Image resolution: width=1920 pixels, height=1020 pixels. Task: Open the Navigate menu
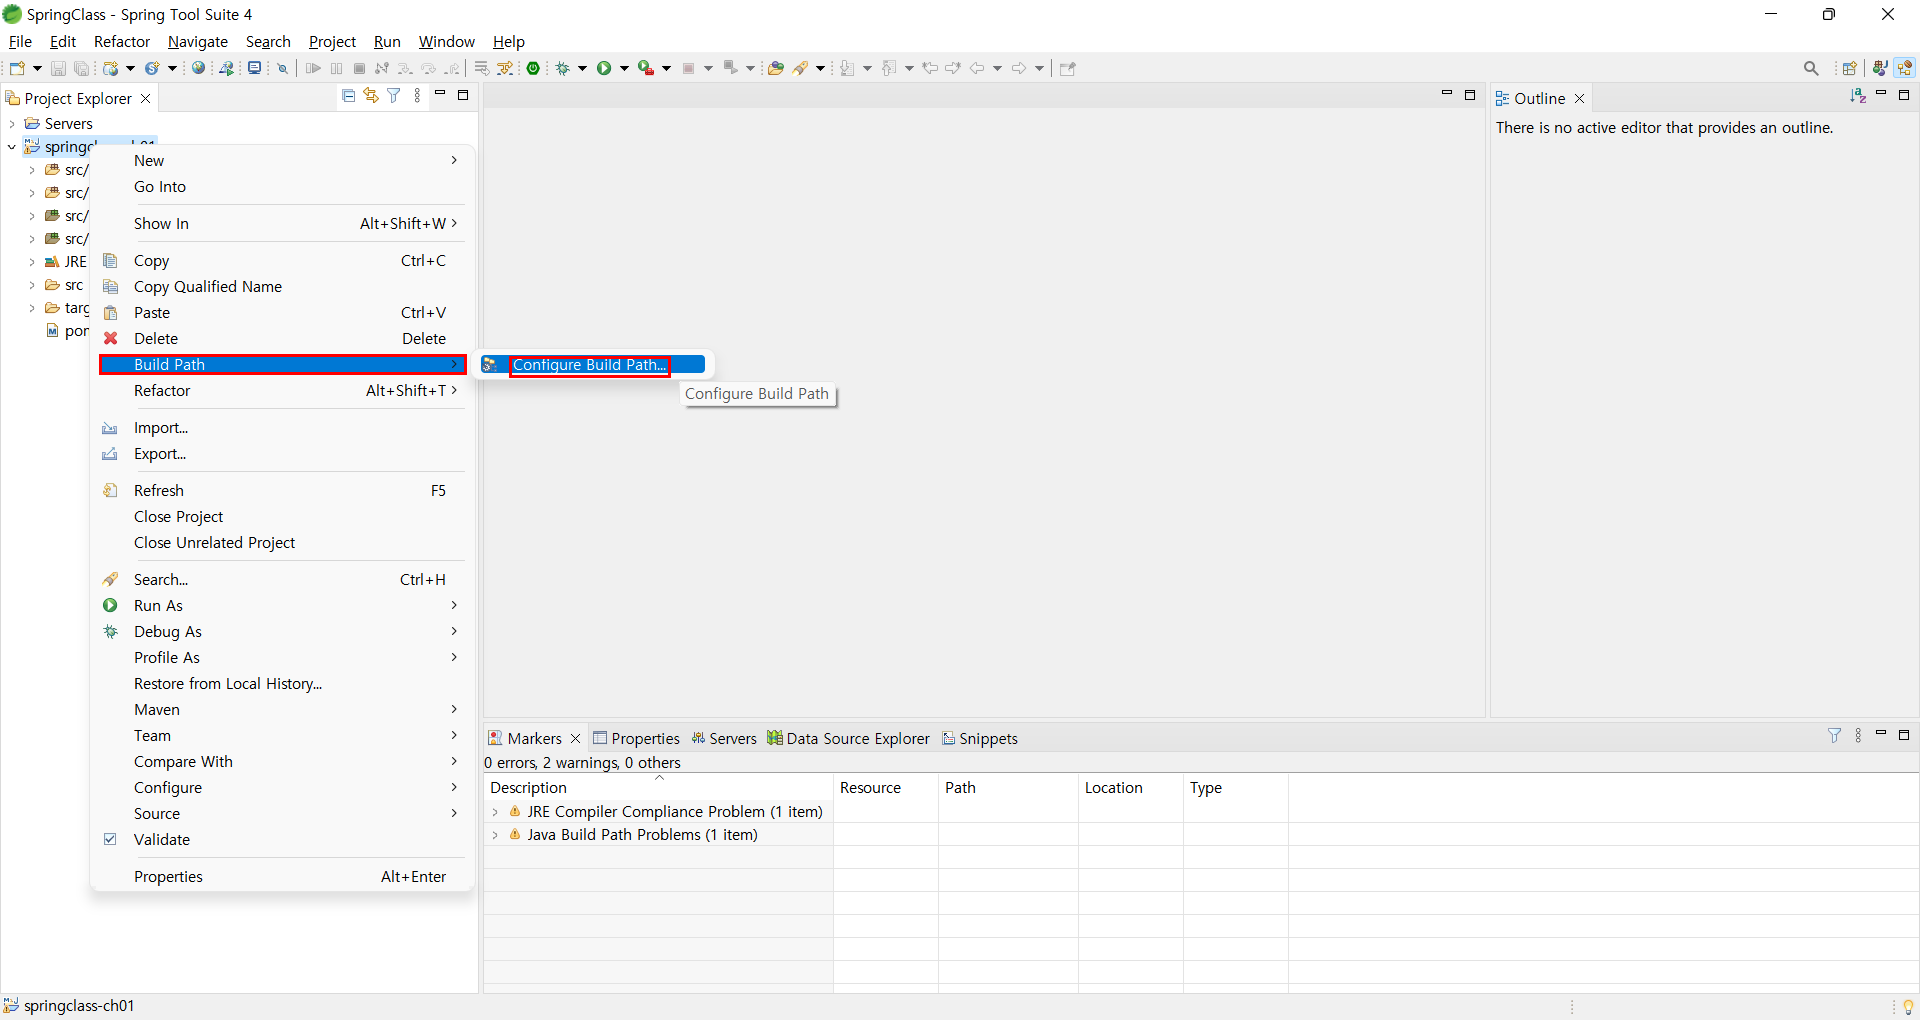coord(198,42)
